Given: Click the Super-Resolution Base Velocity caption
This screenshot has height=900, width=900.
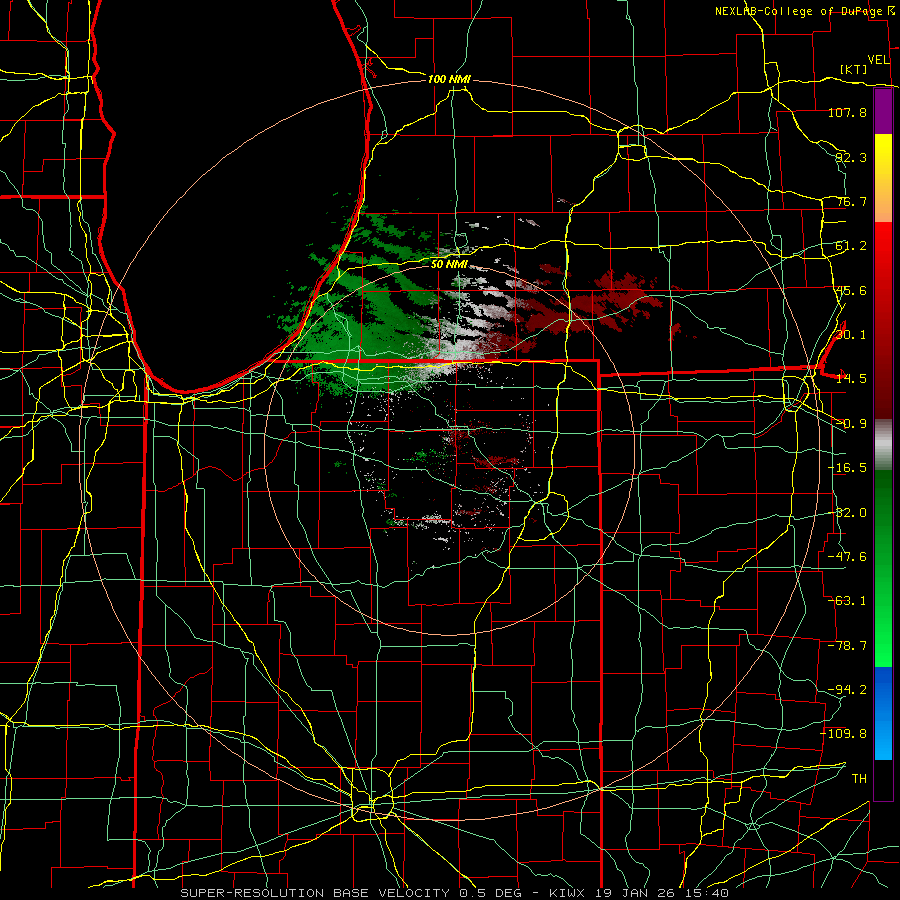Looking at the screenshot, I should 455,893.
